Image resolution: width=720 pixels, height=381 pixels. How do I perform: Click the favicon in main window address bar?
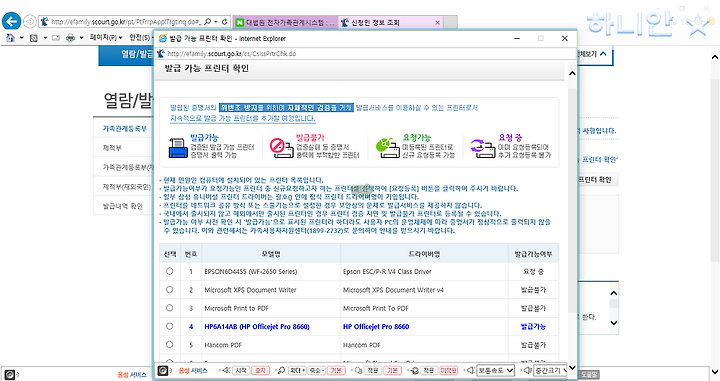(45, 22)
